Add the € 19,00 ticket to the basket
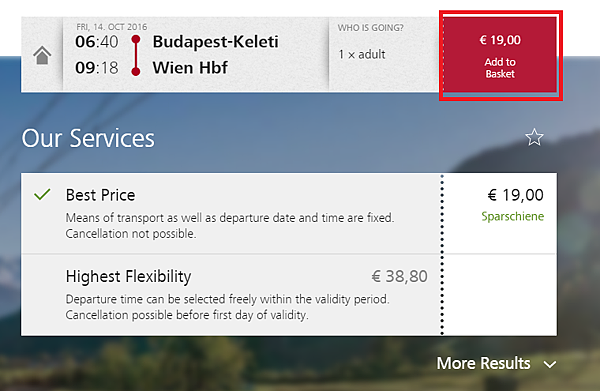Viewport: 600px width, 391px height. [500, 55]
